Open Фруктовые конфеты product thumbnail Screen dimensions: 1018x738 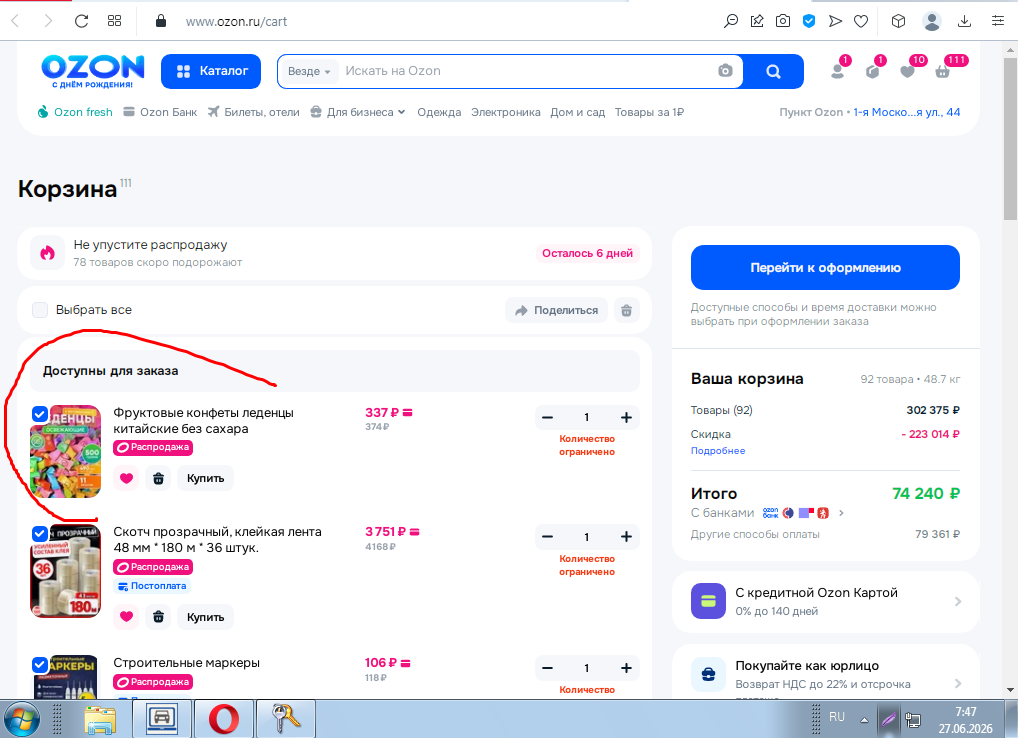(66, 452)
